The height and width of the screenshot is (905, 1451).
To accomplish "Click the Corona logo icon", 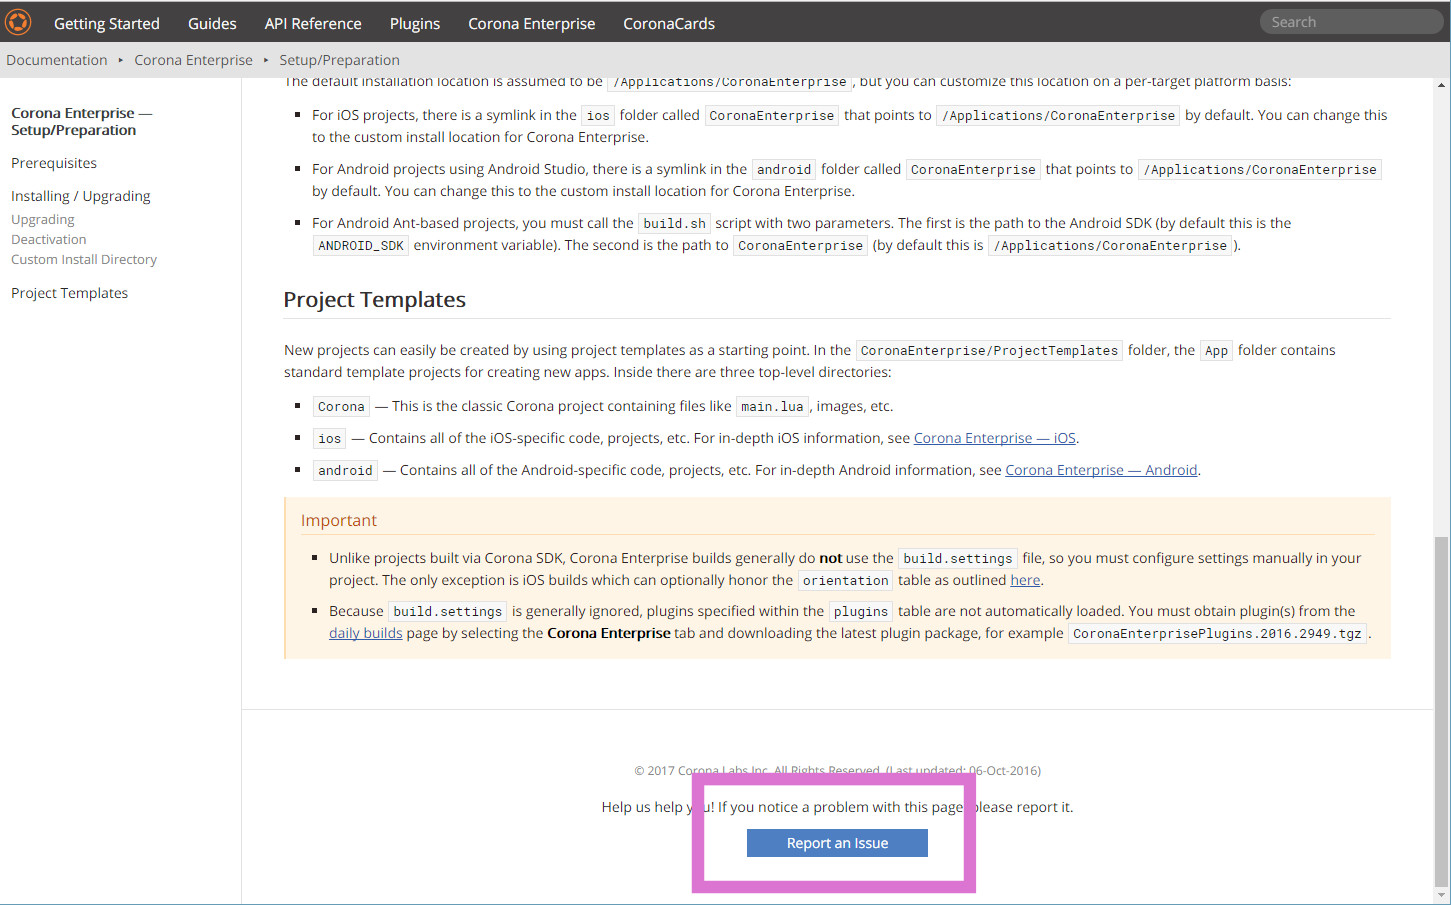I will point(18,22).
